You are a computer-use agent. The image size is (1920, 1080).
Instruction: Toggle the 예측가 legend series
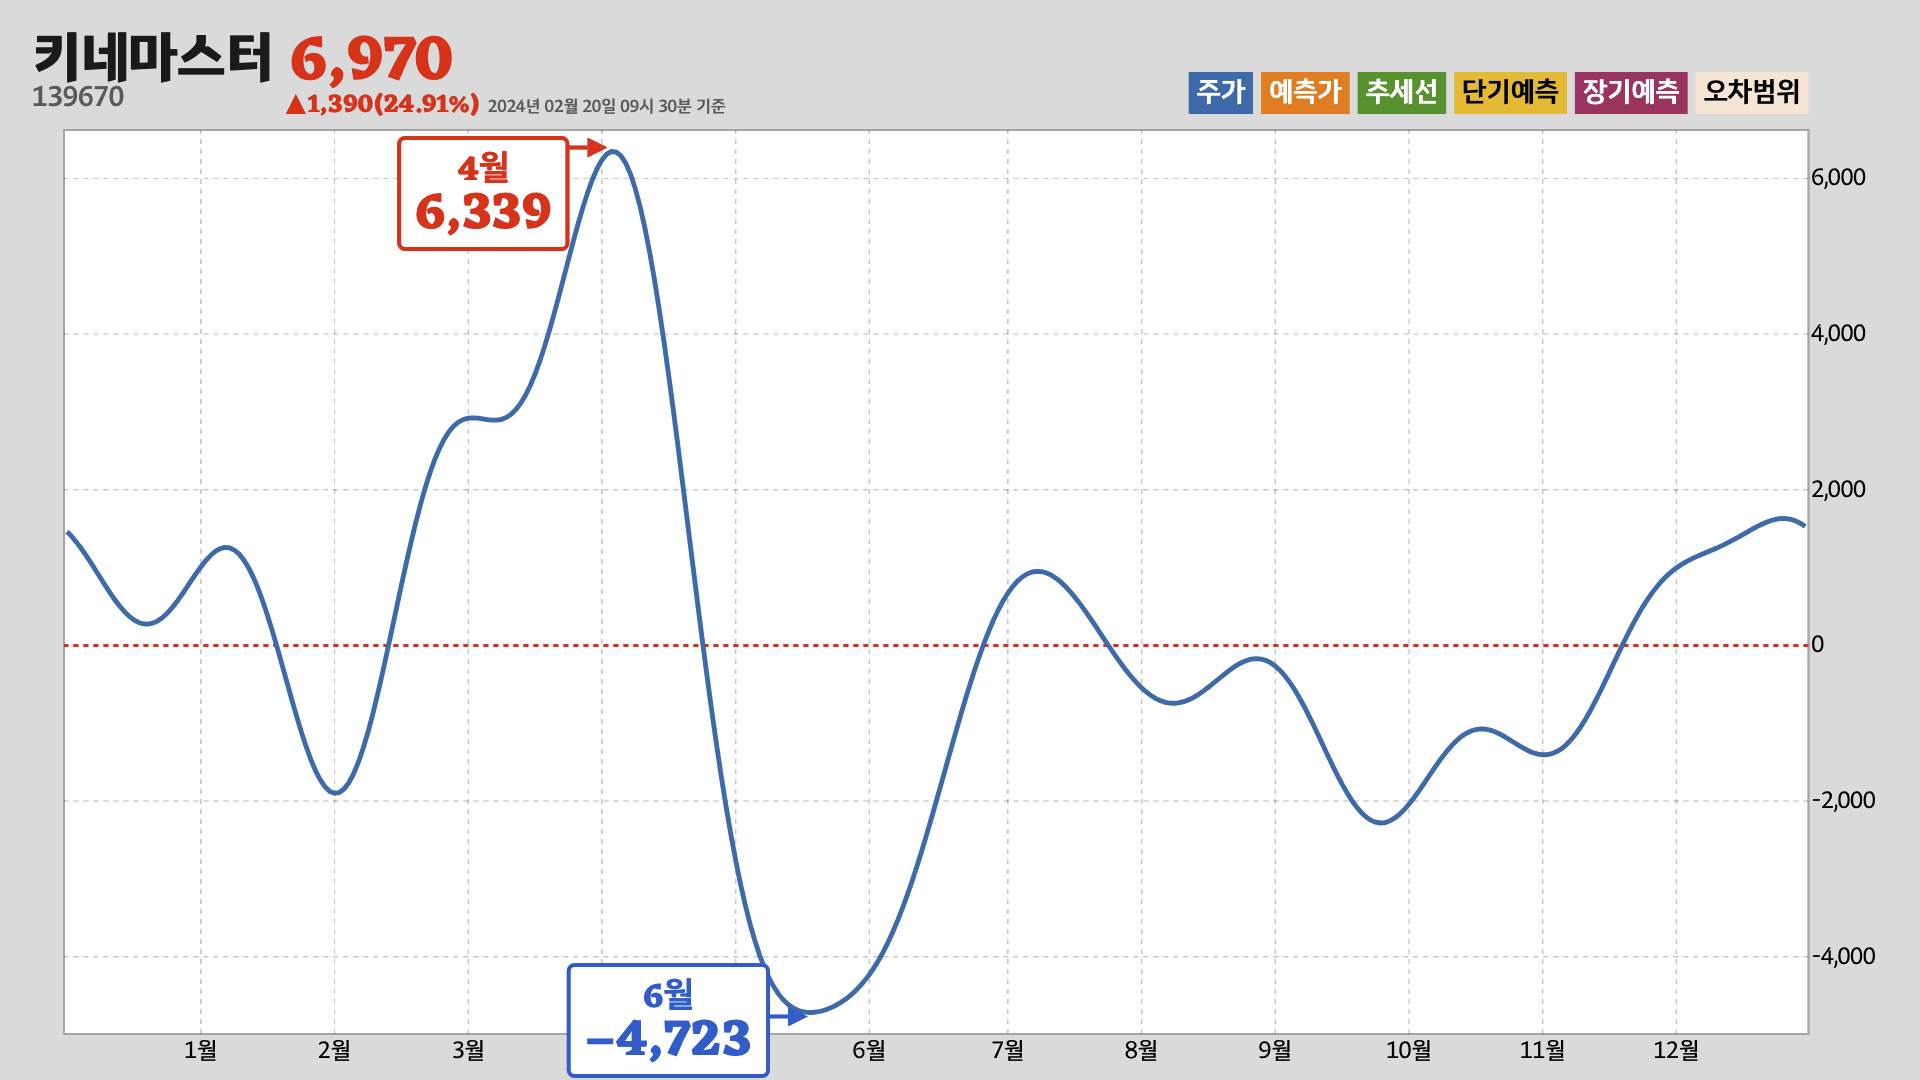1305,93
